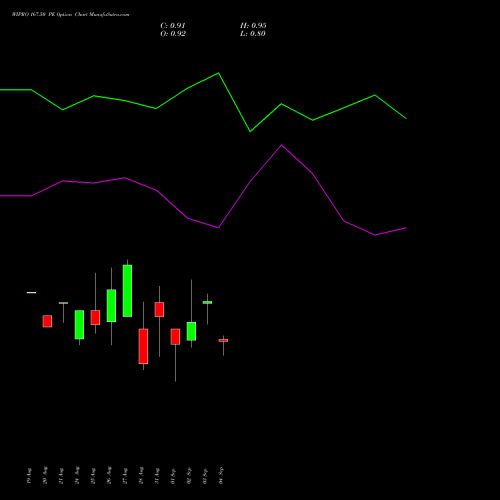Click the low value 'L: 0.80'

[253, 34]
